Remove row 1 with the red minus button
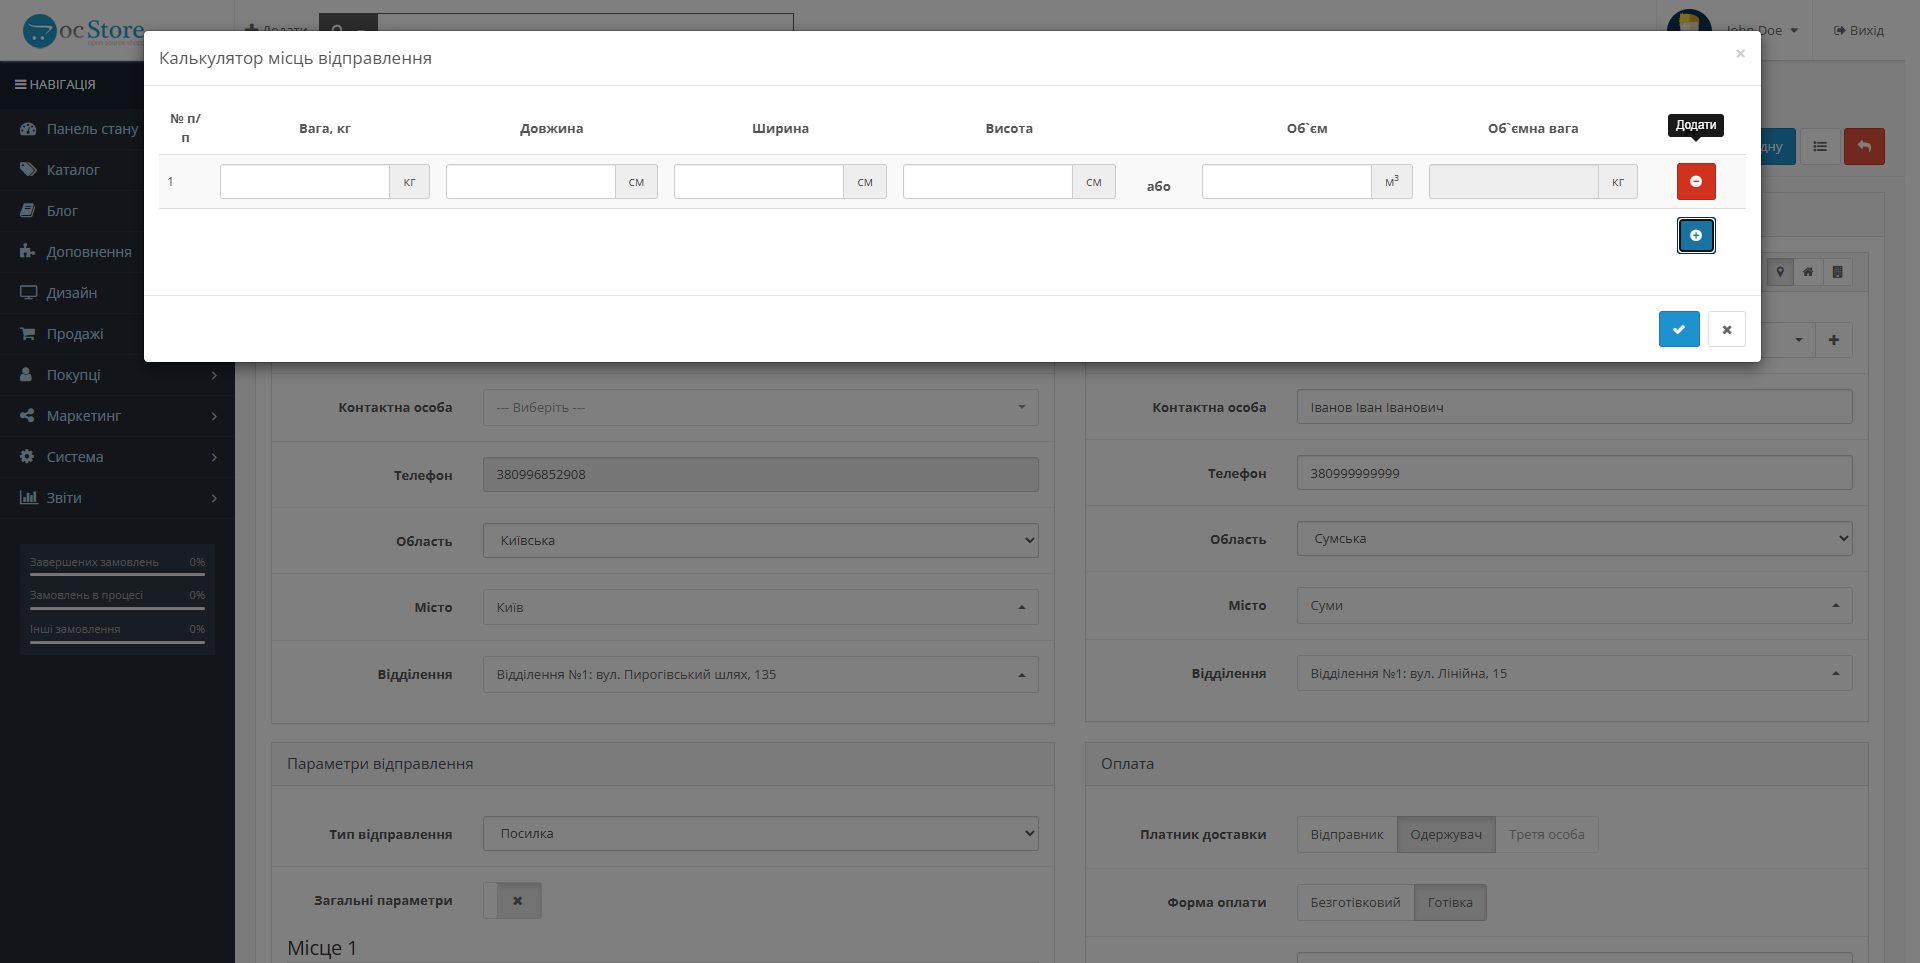This screenshot has width=1920, height=963. click(x=1696, y=182)
